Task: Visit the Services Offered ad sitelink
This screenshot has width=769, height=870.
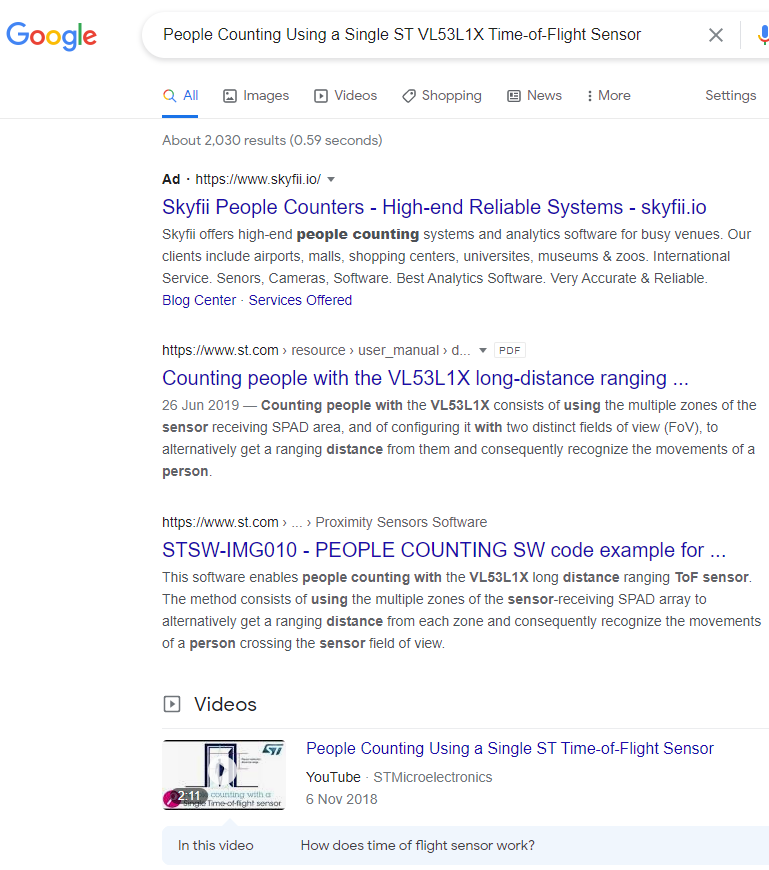Action: click(x=300, y=300)
